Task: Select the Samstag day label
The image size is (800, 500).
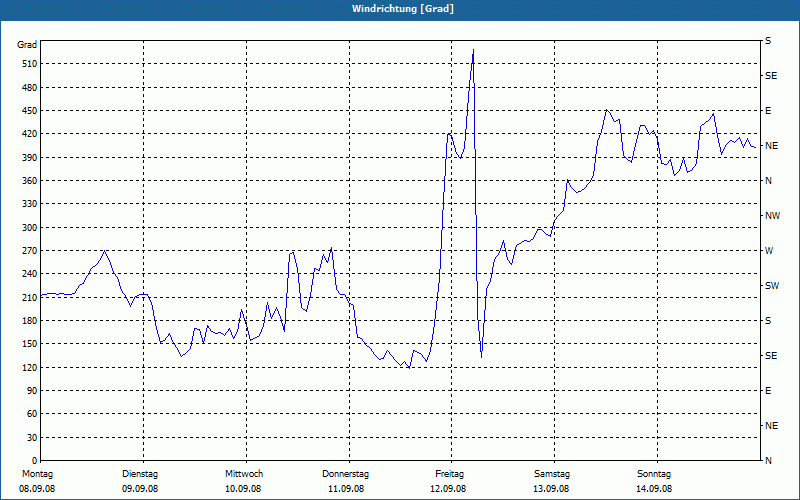Action: pos(552,474)
